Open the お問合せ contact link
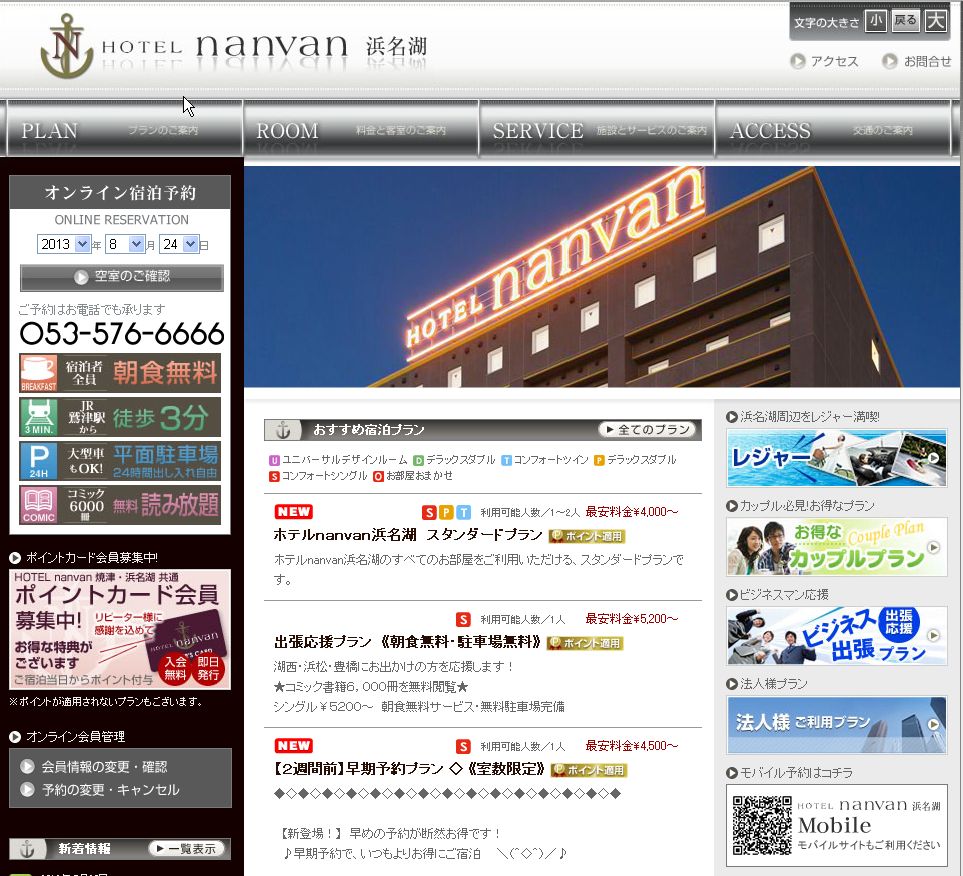The image size is (963, 876). click(x=917, y=61)
